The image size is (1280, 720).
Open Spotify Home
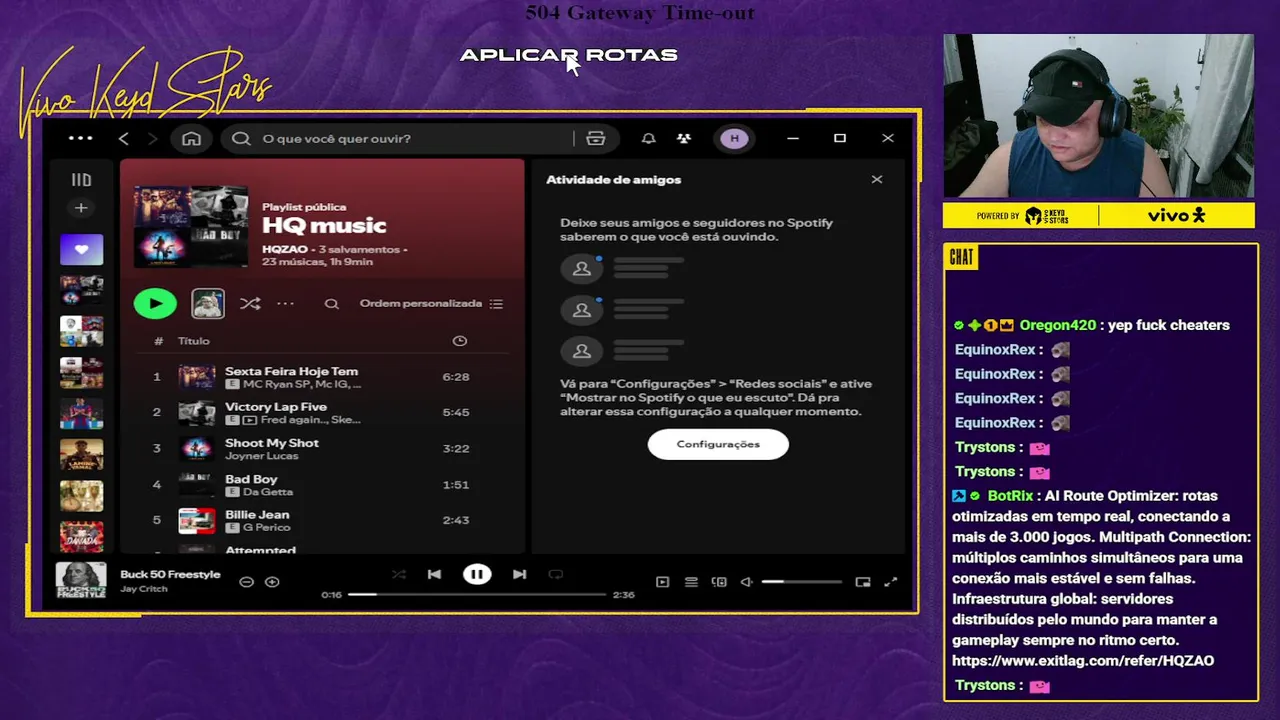point(191,138)
